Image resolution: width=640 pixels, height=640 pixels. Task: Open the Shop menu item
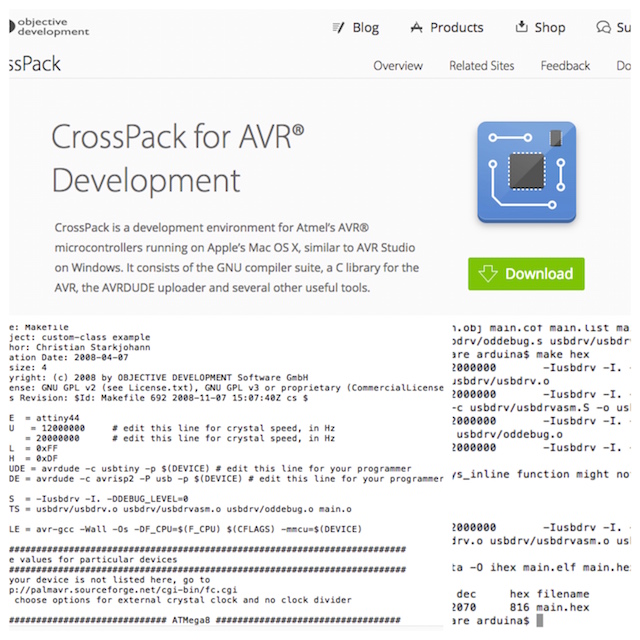click(x=550, y=28)
